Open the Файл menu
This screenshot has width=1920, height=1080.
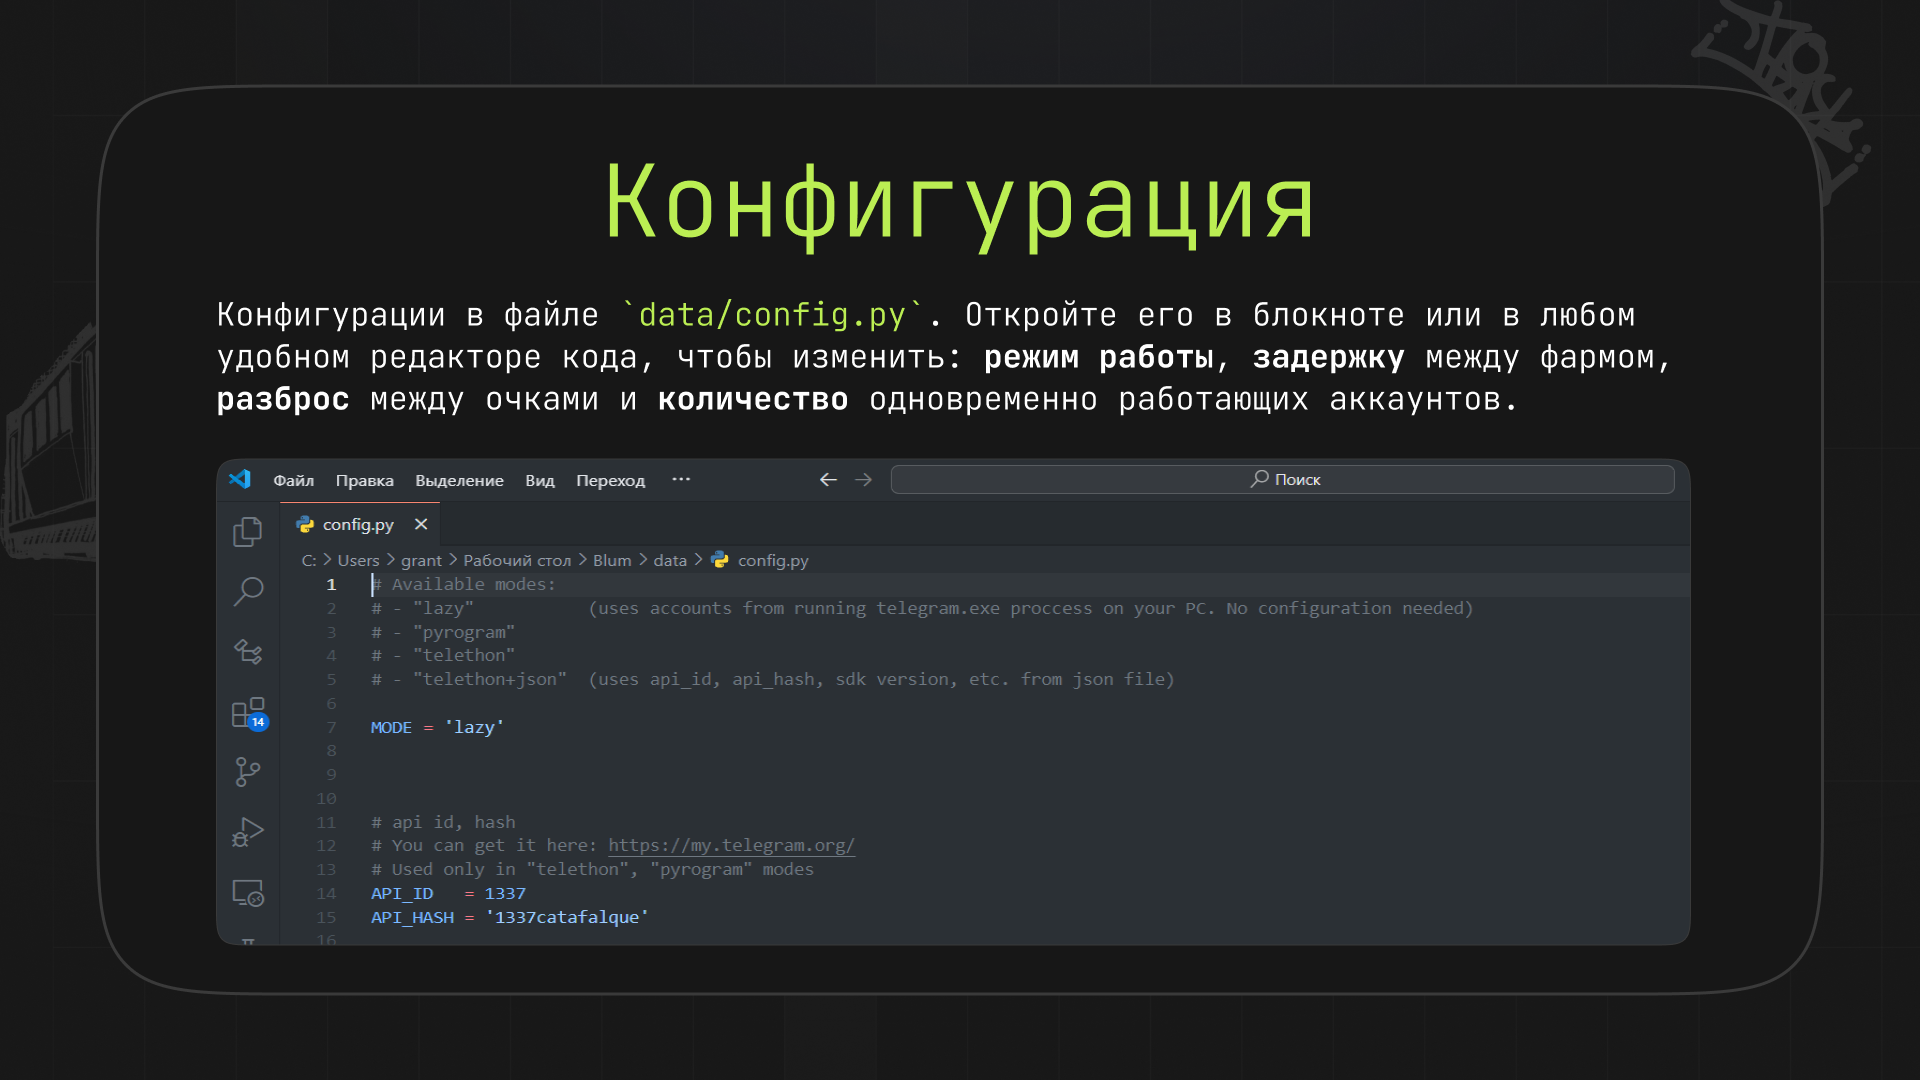pos(293,480)
